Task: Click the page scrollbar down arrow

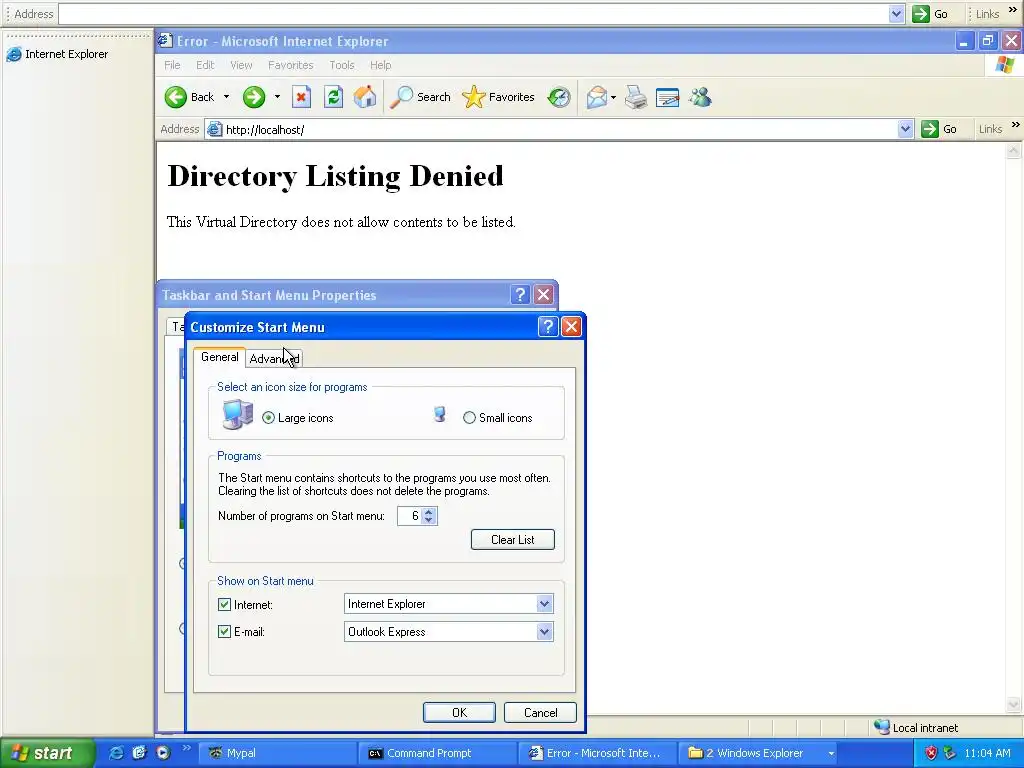Action: click(1014, 704)
